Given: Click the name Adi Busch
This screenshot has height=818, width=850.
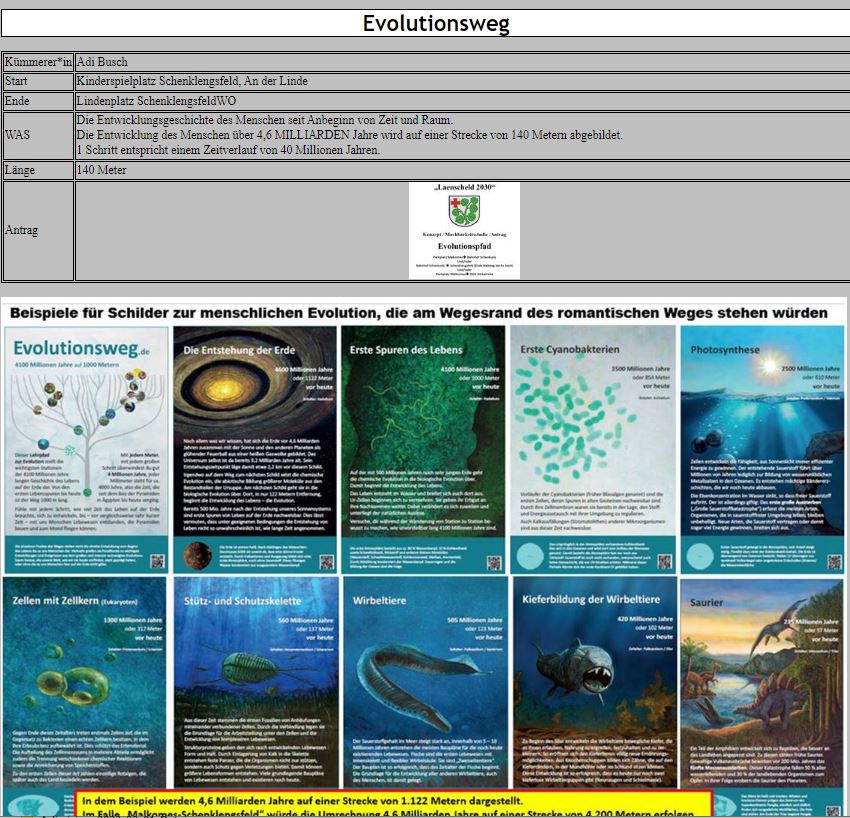Looking at the screenshot, I should tap(105, 61).
